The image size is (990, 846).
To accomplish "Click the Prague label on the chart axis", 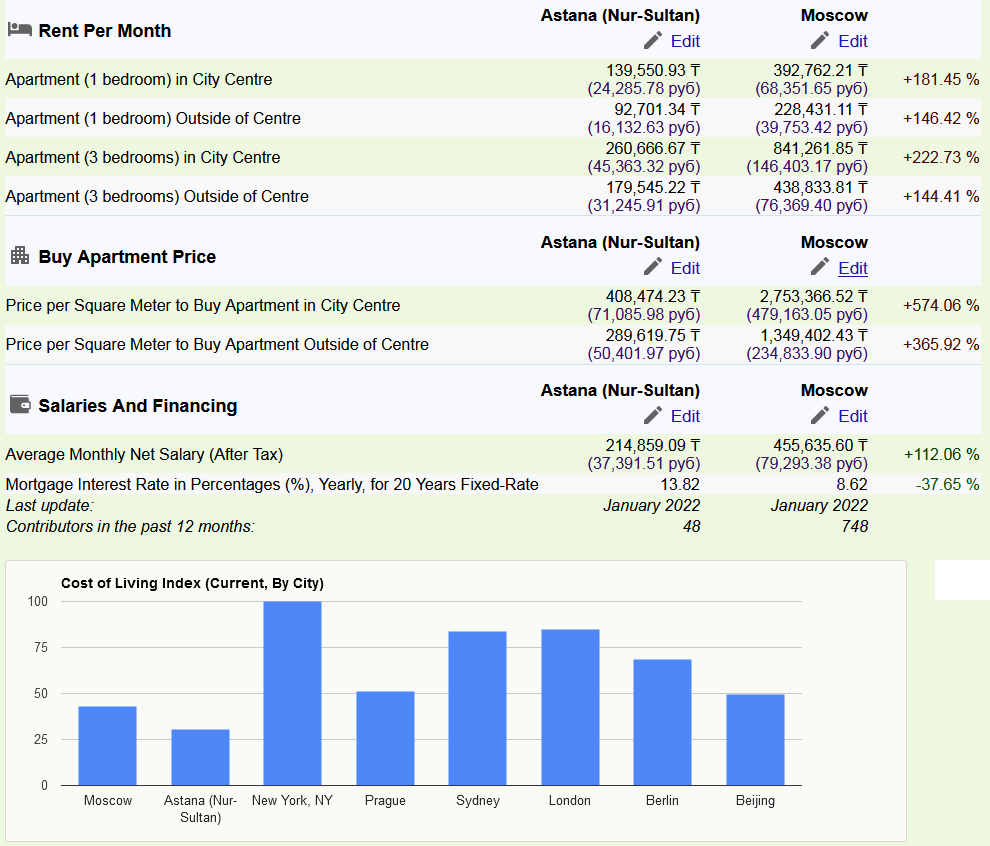I will [x=385, y=801].
